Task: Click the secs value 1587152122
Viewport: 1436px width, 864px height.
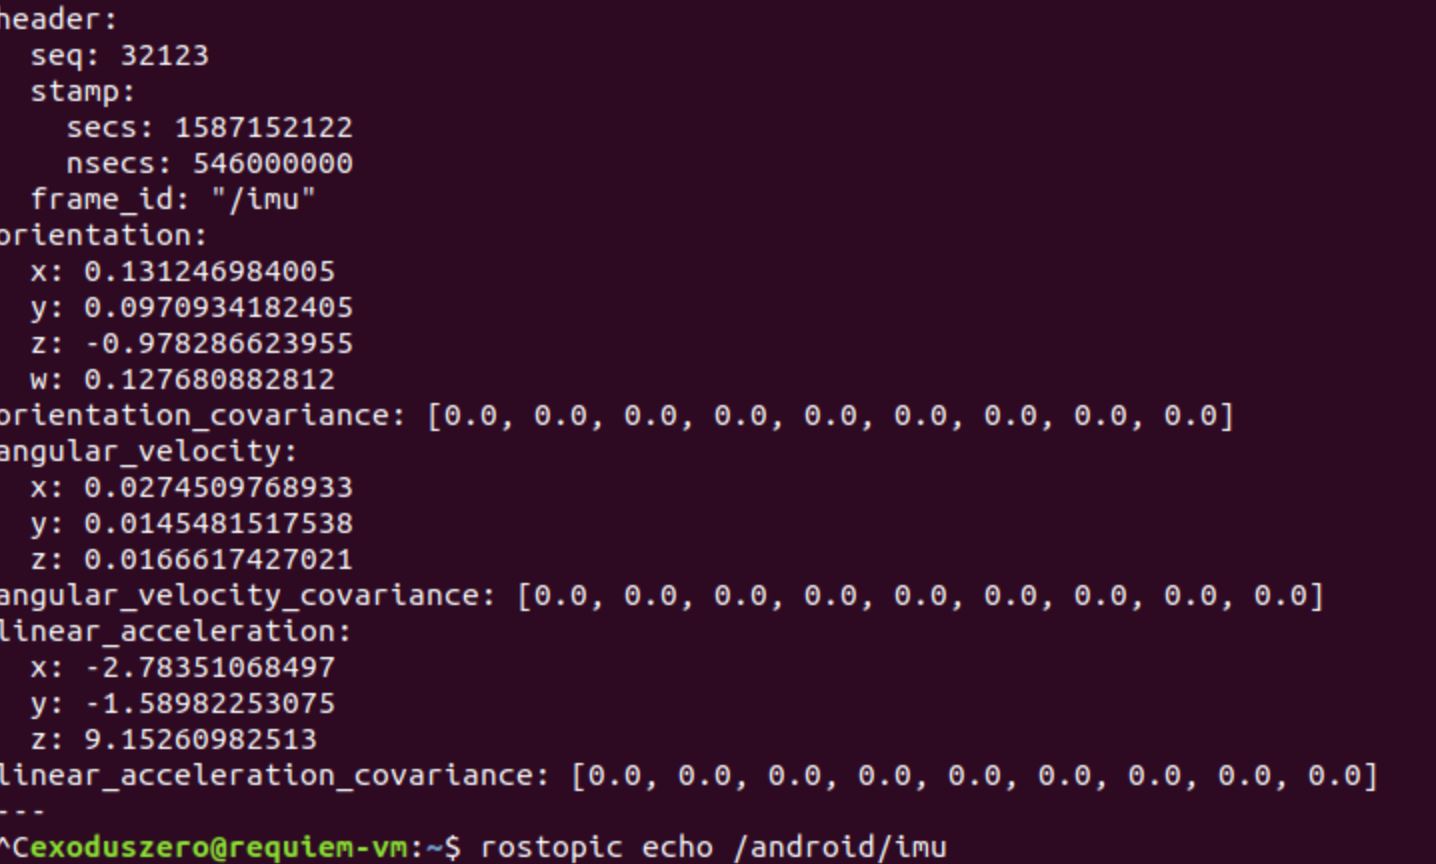Action: 263,127
